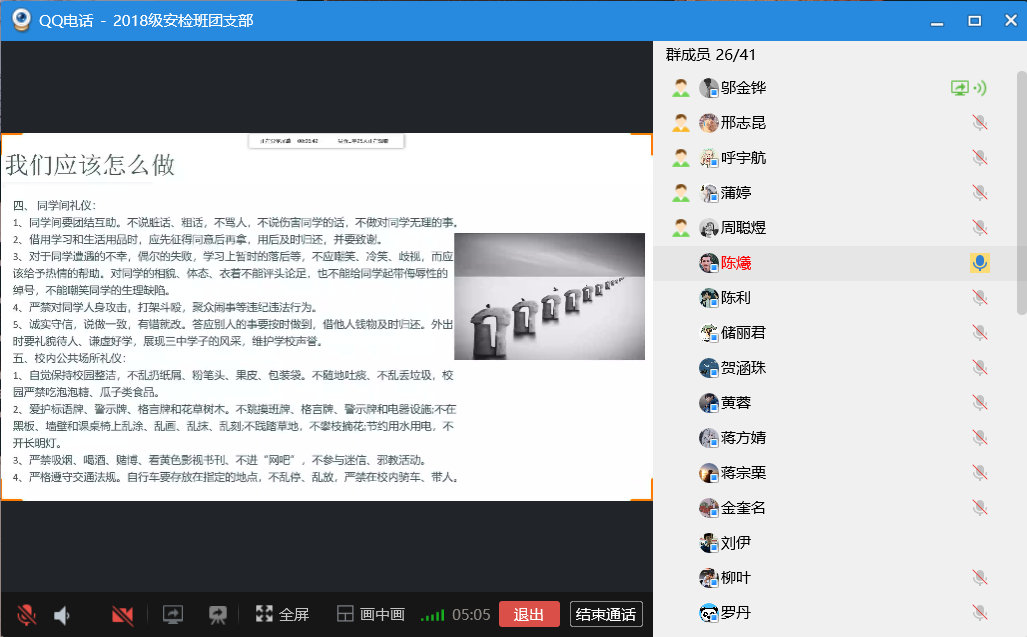Toggle mute for member 罗丹
The height and width of the screenshot is (637, 1027).
tap(979, 612)
